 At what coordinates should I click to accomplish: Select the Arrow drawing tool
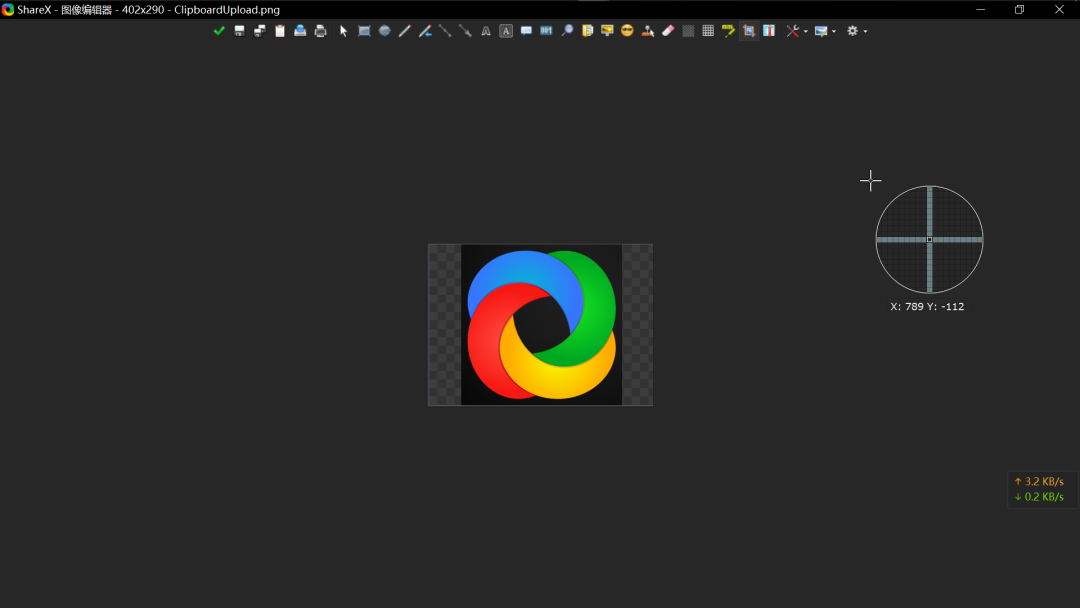point(466,31)
